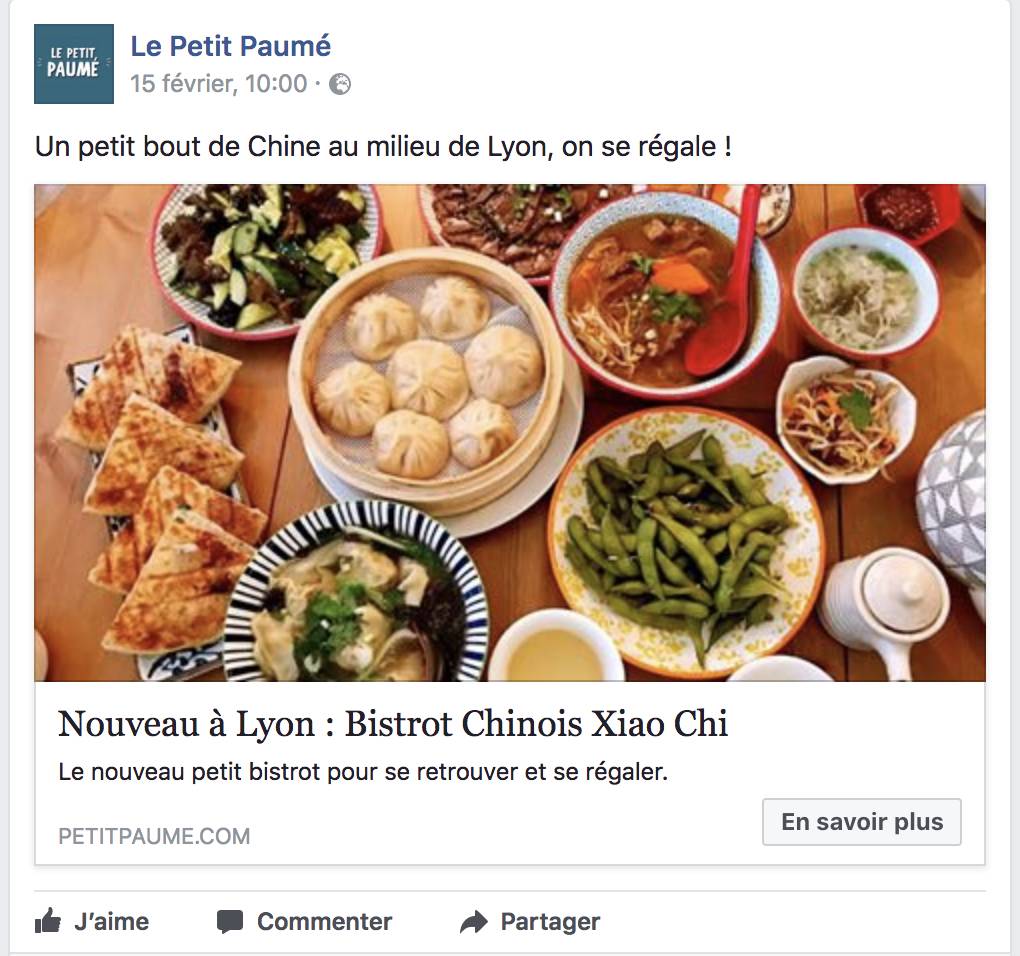Click the Partager arrow icon
Screen dimensions: 1020x956
point(474,922)
